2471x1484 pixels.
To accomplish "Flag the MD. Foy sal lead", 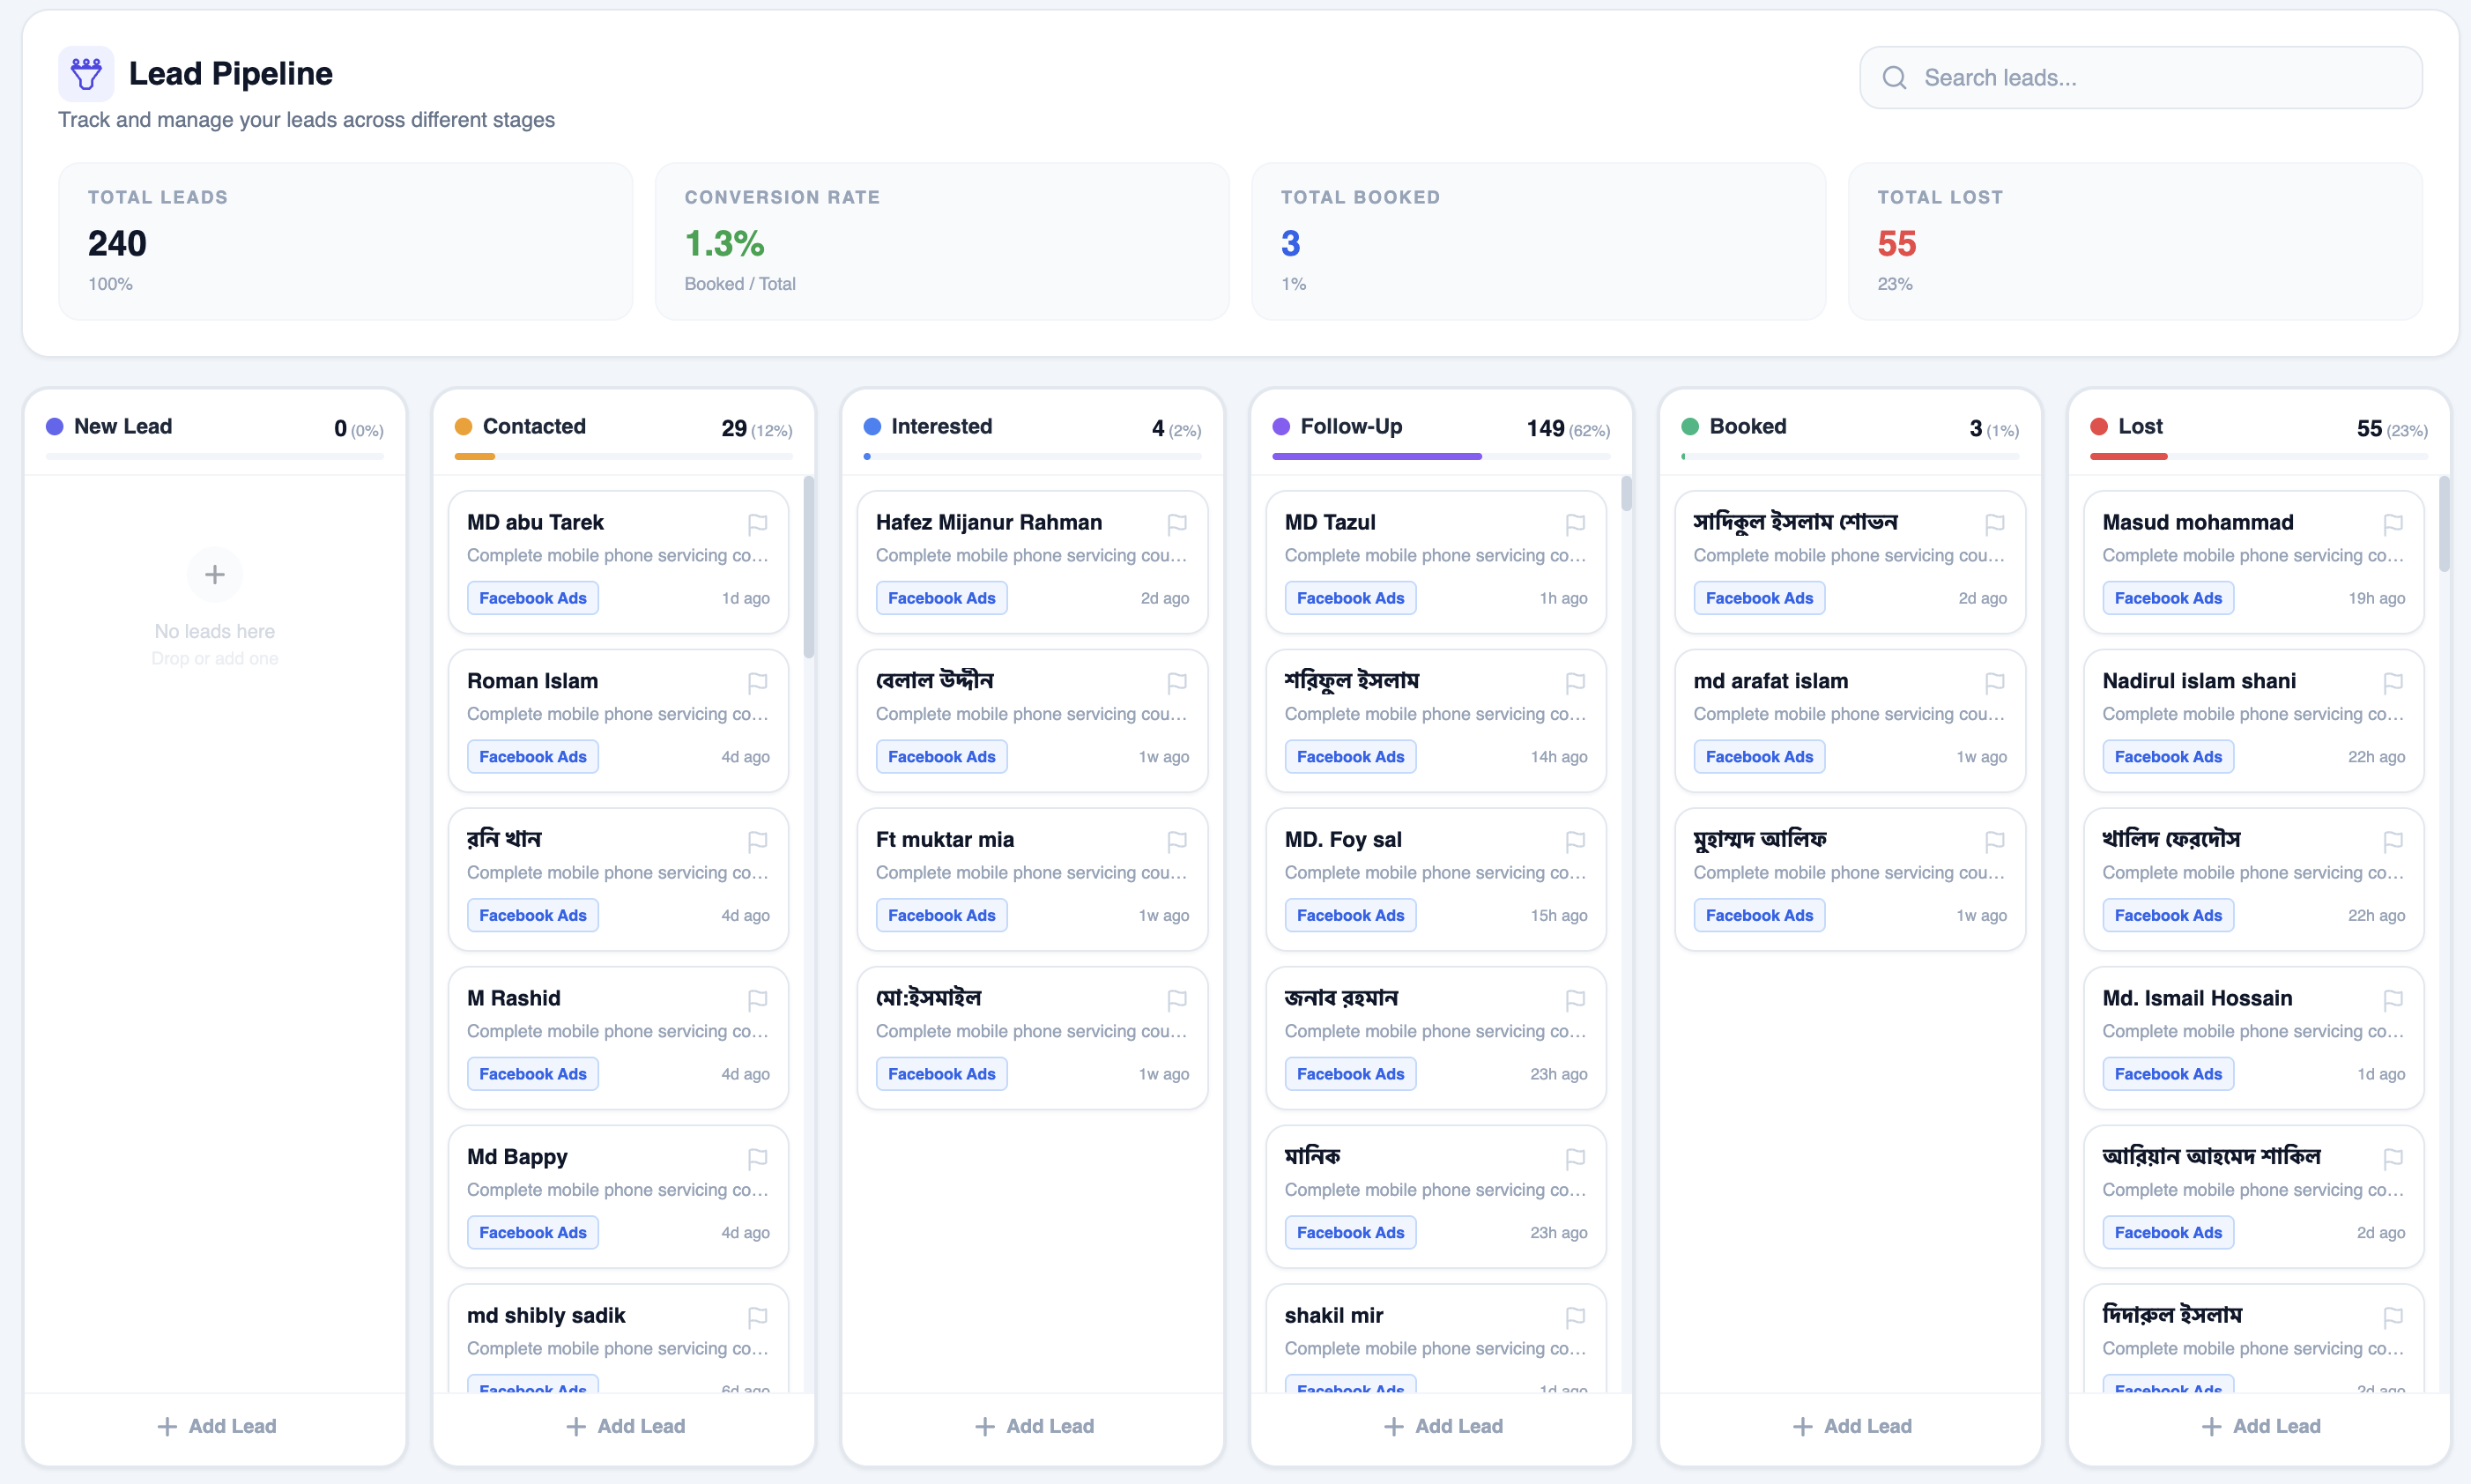I will click(x=1575, y=841).
